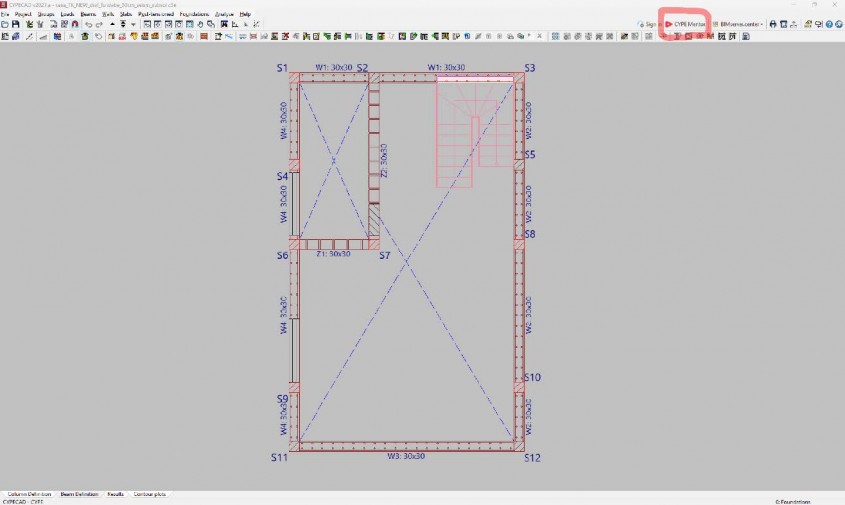
Task: Open the Analyse menu
Action: point(224,14)
